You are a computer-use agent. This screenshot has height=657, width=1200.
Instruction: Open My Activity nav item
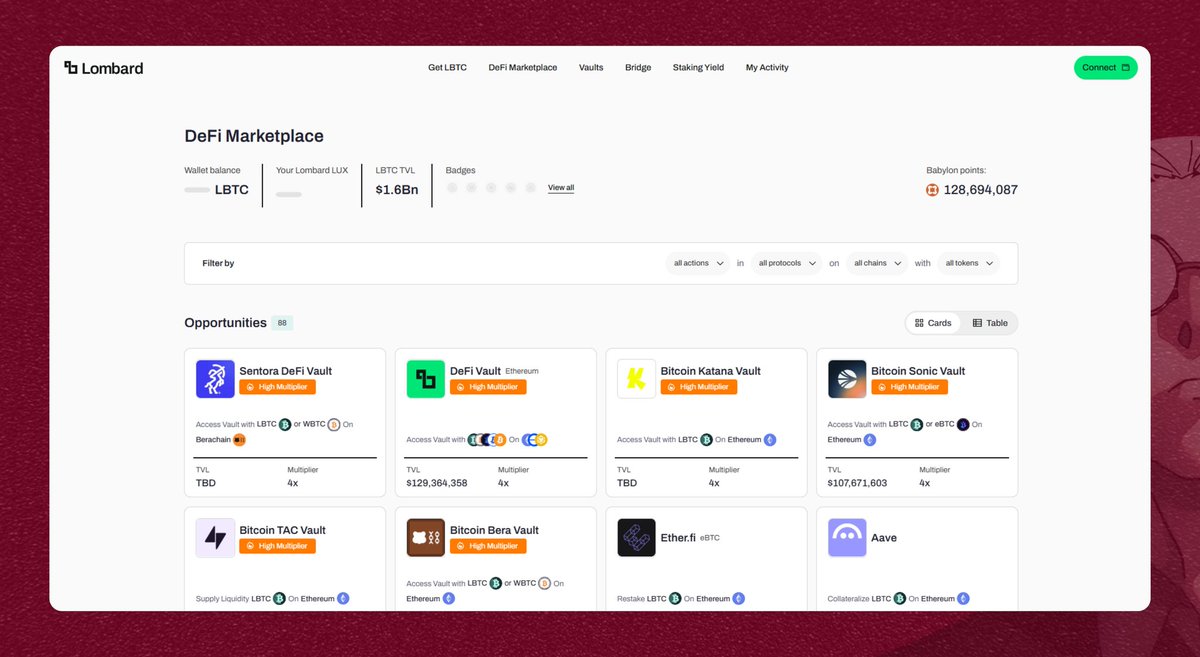point(767,68)
